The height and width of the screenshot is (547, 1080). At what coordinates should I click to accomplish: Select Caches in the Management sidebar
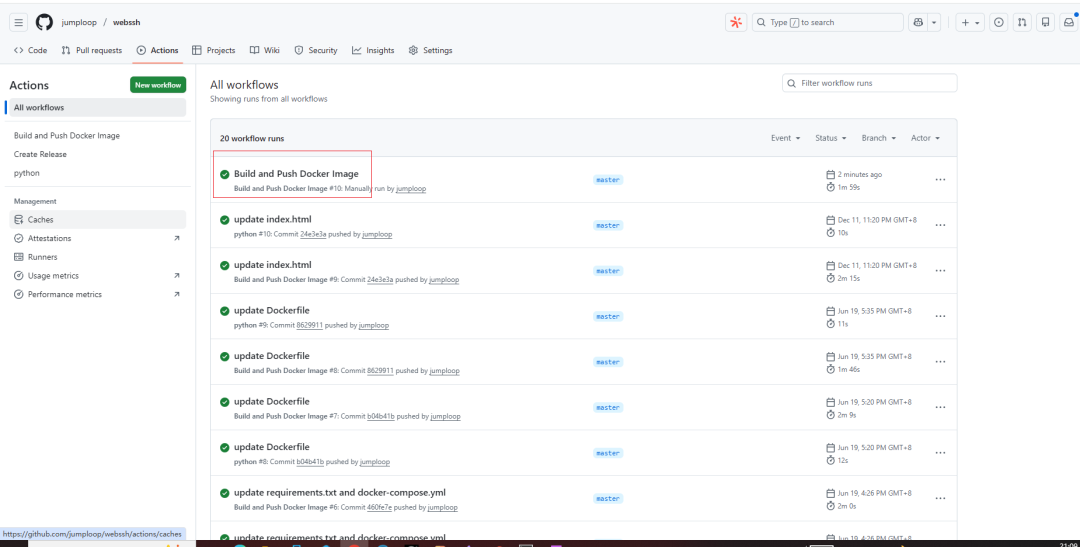(x=40, y=219)
